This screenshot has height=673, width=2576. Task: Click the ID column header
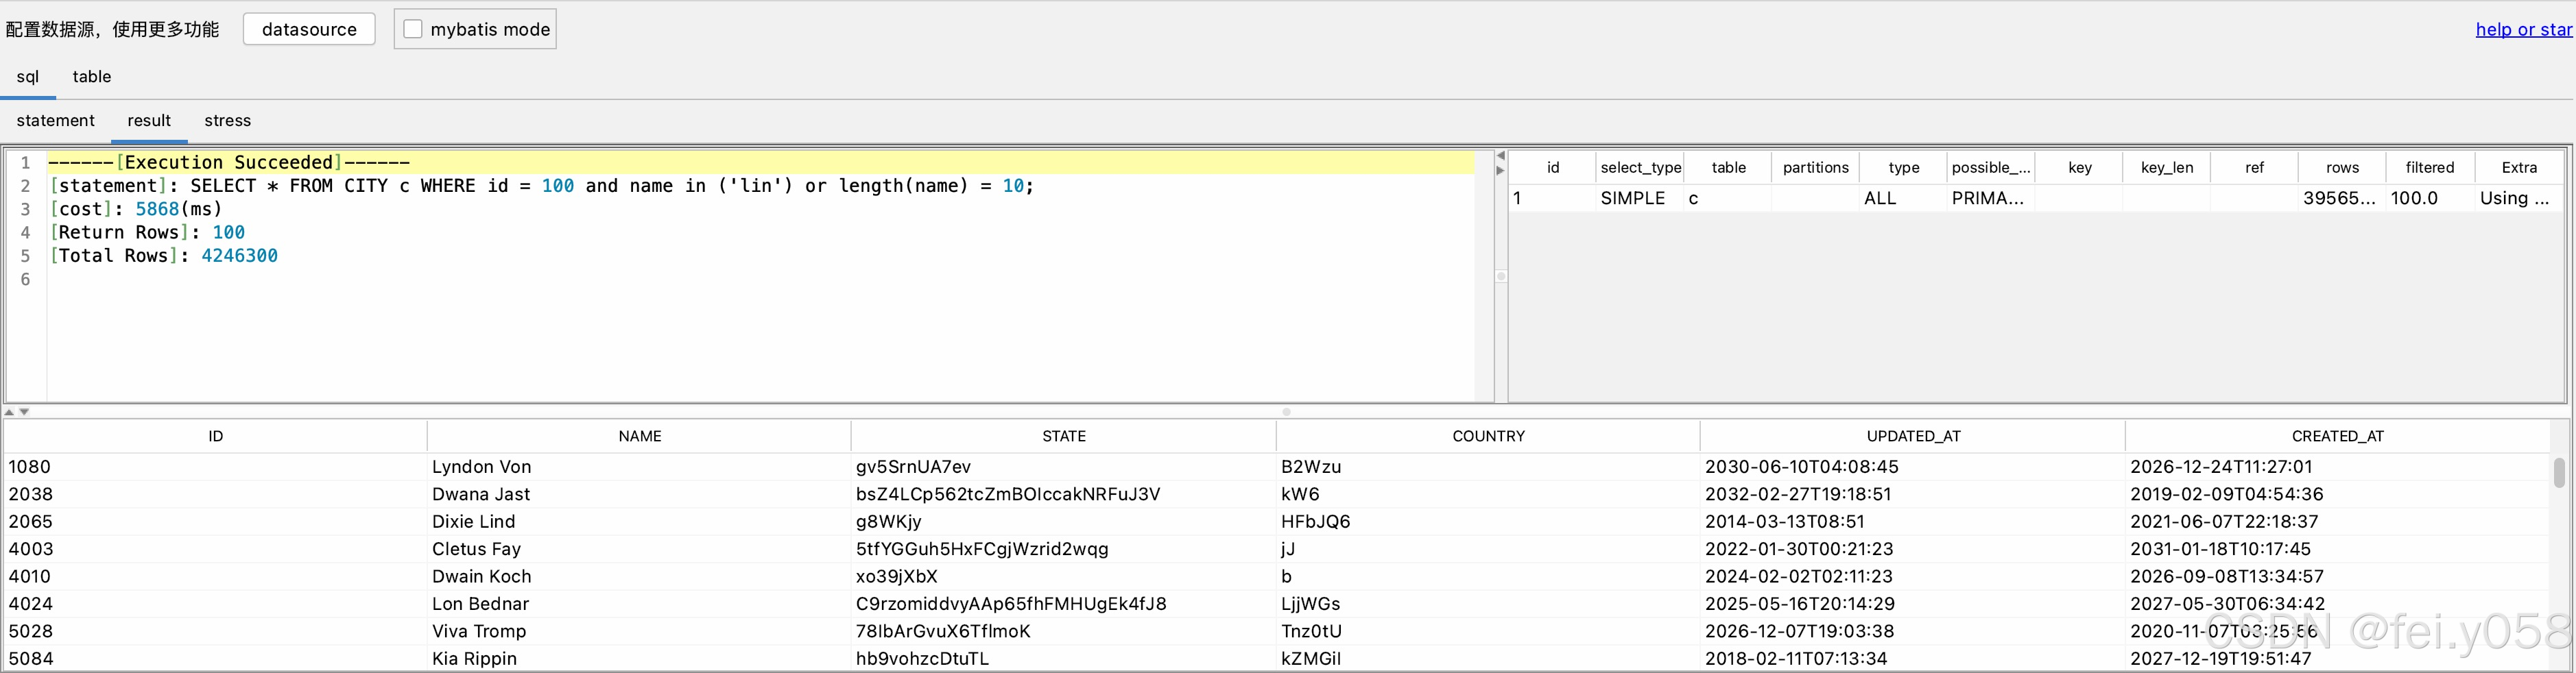point(215,436)
